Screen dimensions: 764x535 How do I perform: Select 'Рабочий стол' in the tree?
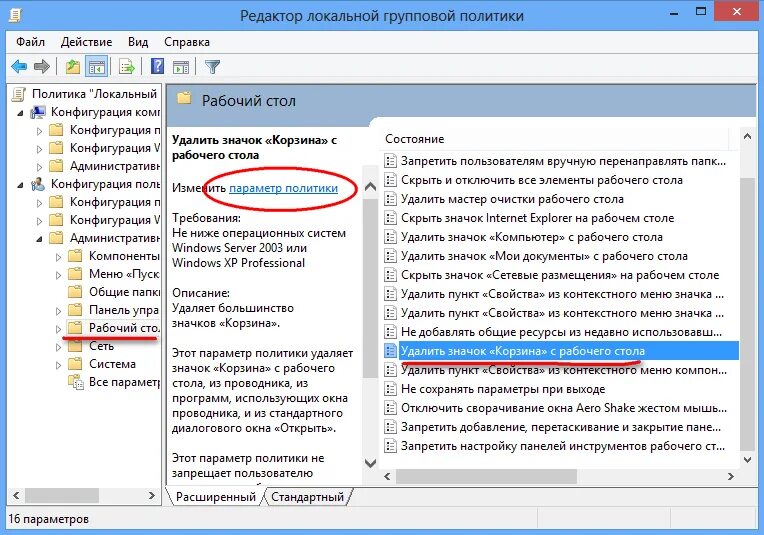[x=124, y=328]
